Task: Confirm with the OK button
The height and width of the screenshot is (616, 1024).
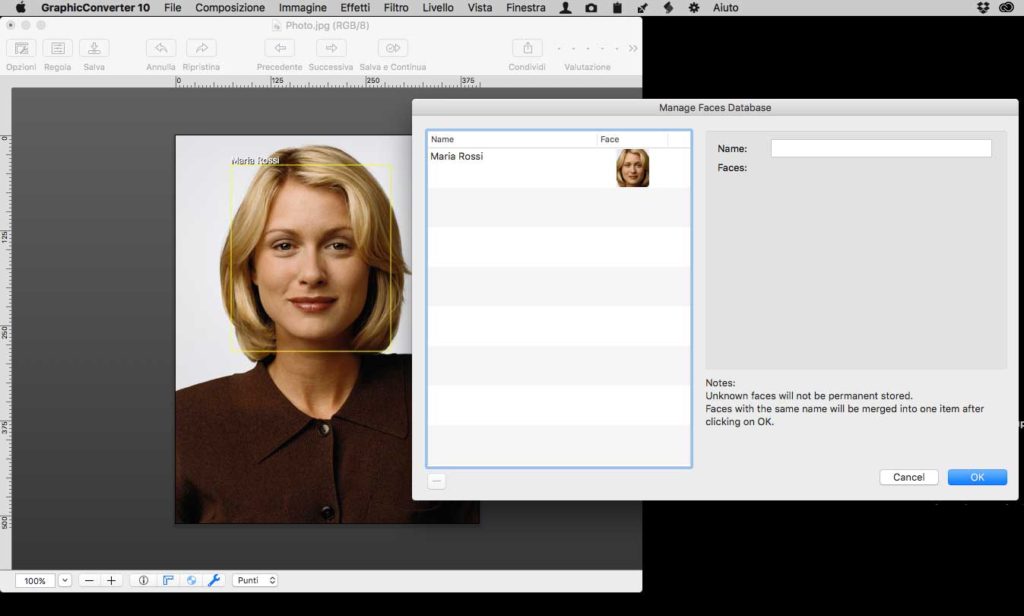Action: pyautogui.click(x=977, y=477)
